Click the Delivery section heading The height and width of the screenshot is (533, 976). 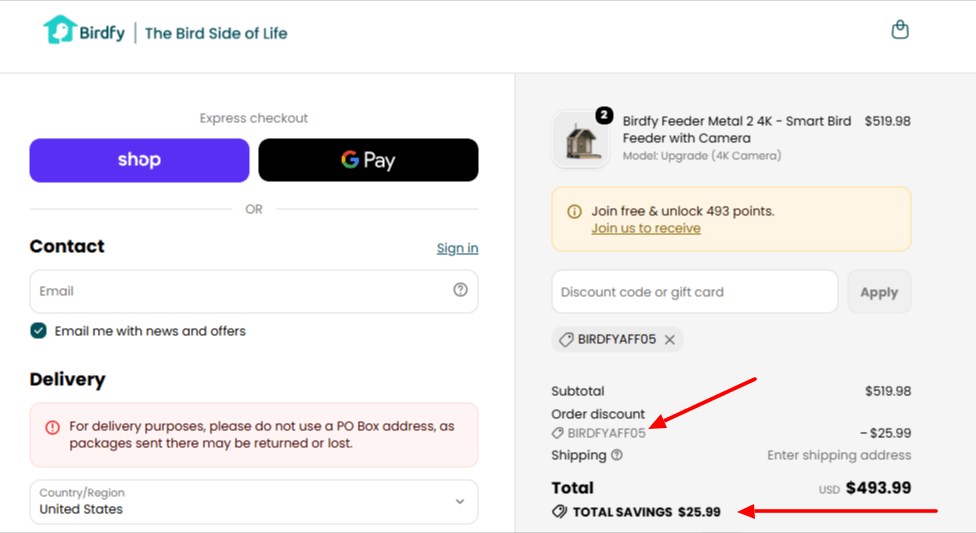pyautogui.click(x=67, y=379)
